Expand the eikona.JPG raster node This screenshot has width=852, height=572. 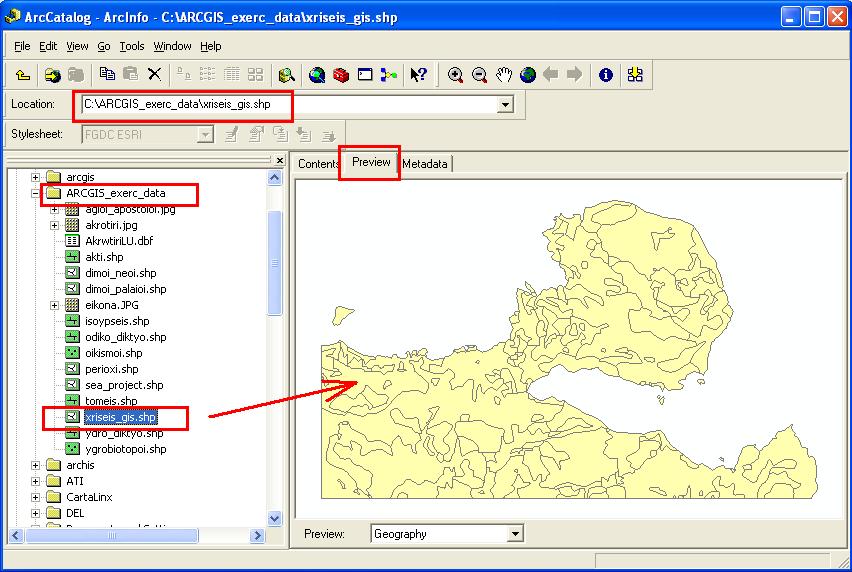pos(54,305)
